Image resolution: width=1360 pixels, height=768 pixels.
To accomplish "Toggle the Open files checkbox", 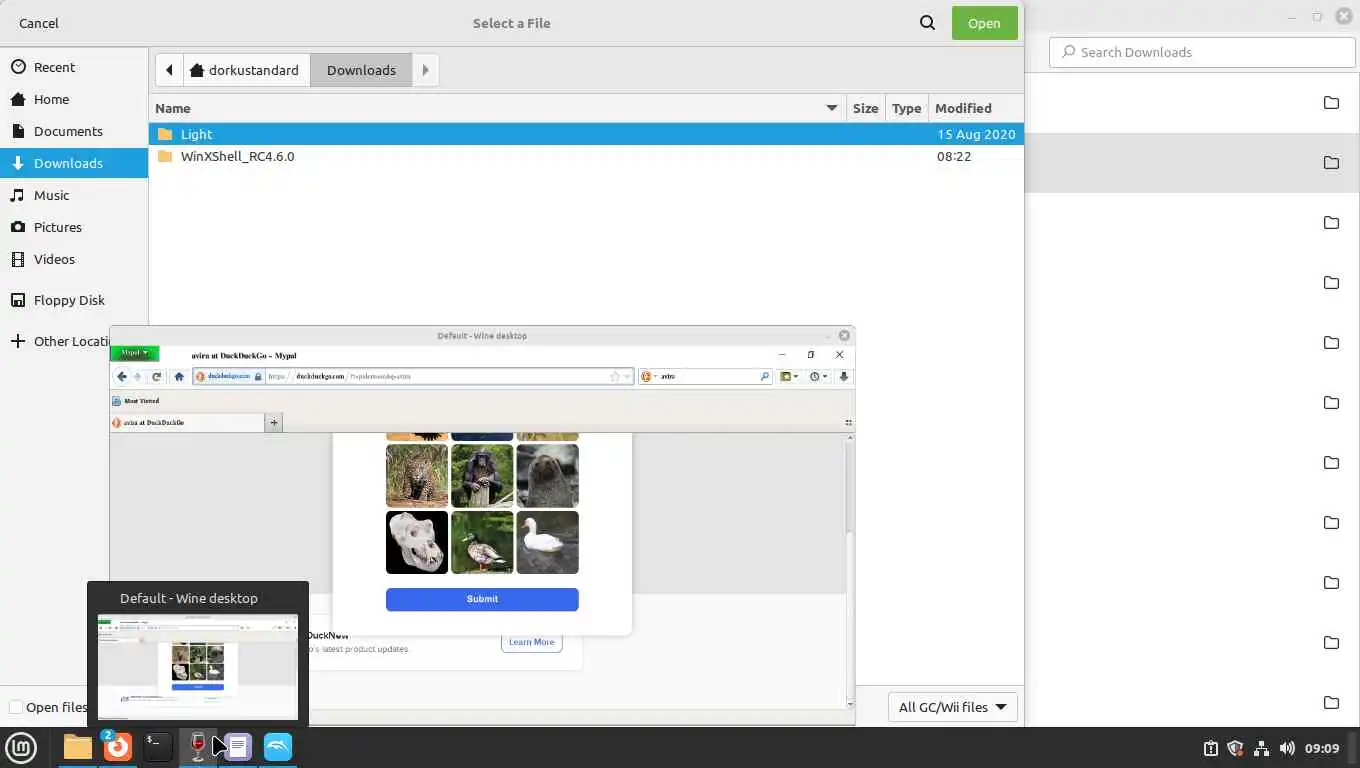I will coord(15,707).
